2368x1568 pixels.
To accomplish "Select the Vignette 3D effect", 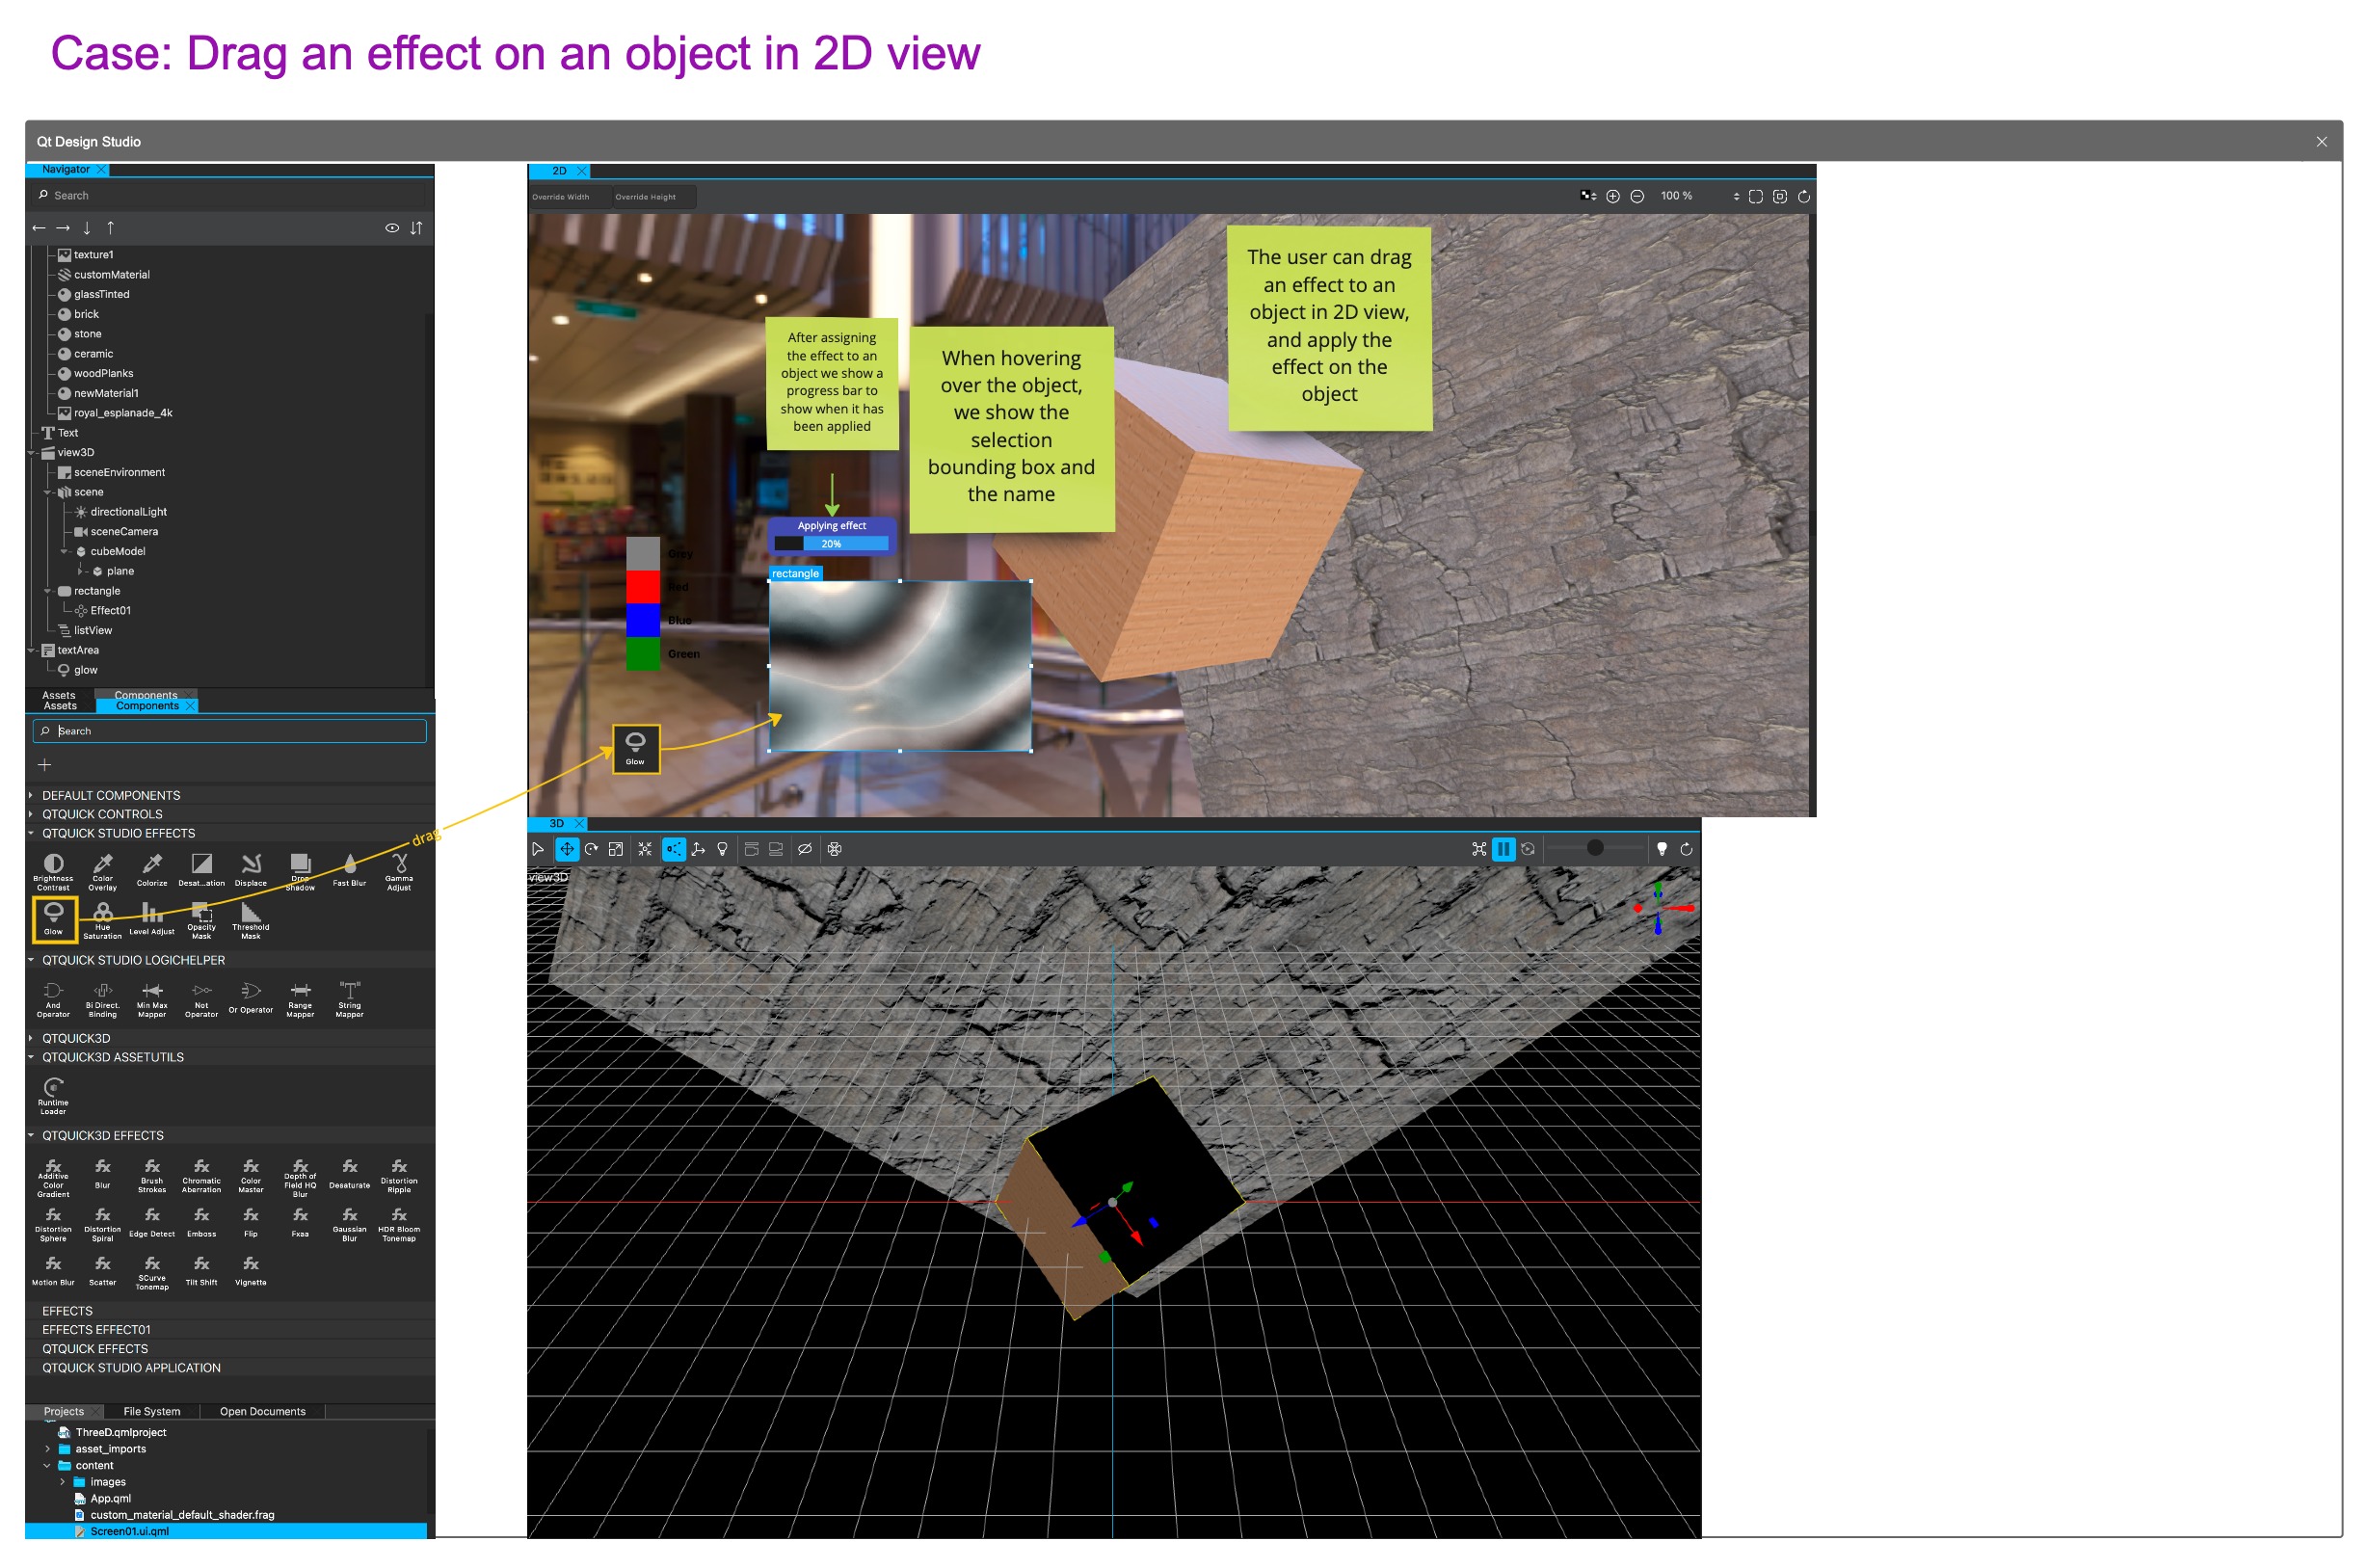I will point(251,1270).
